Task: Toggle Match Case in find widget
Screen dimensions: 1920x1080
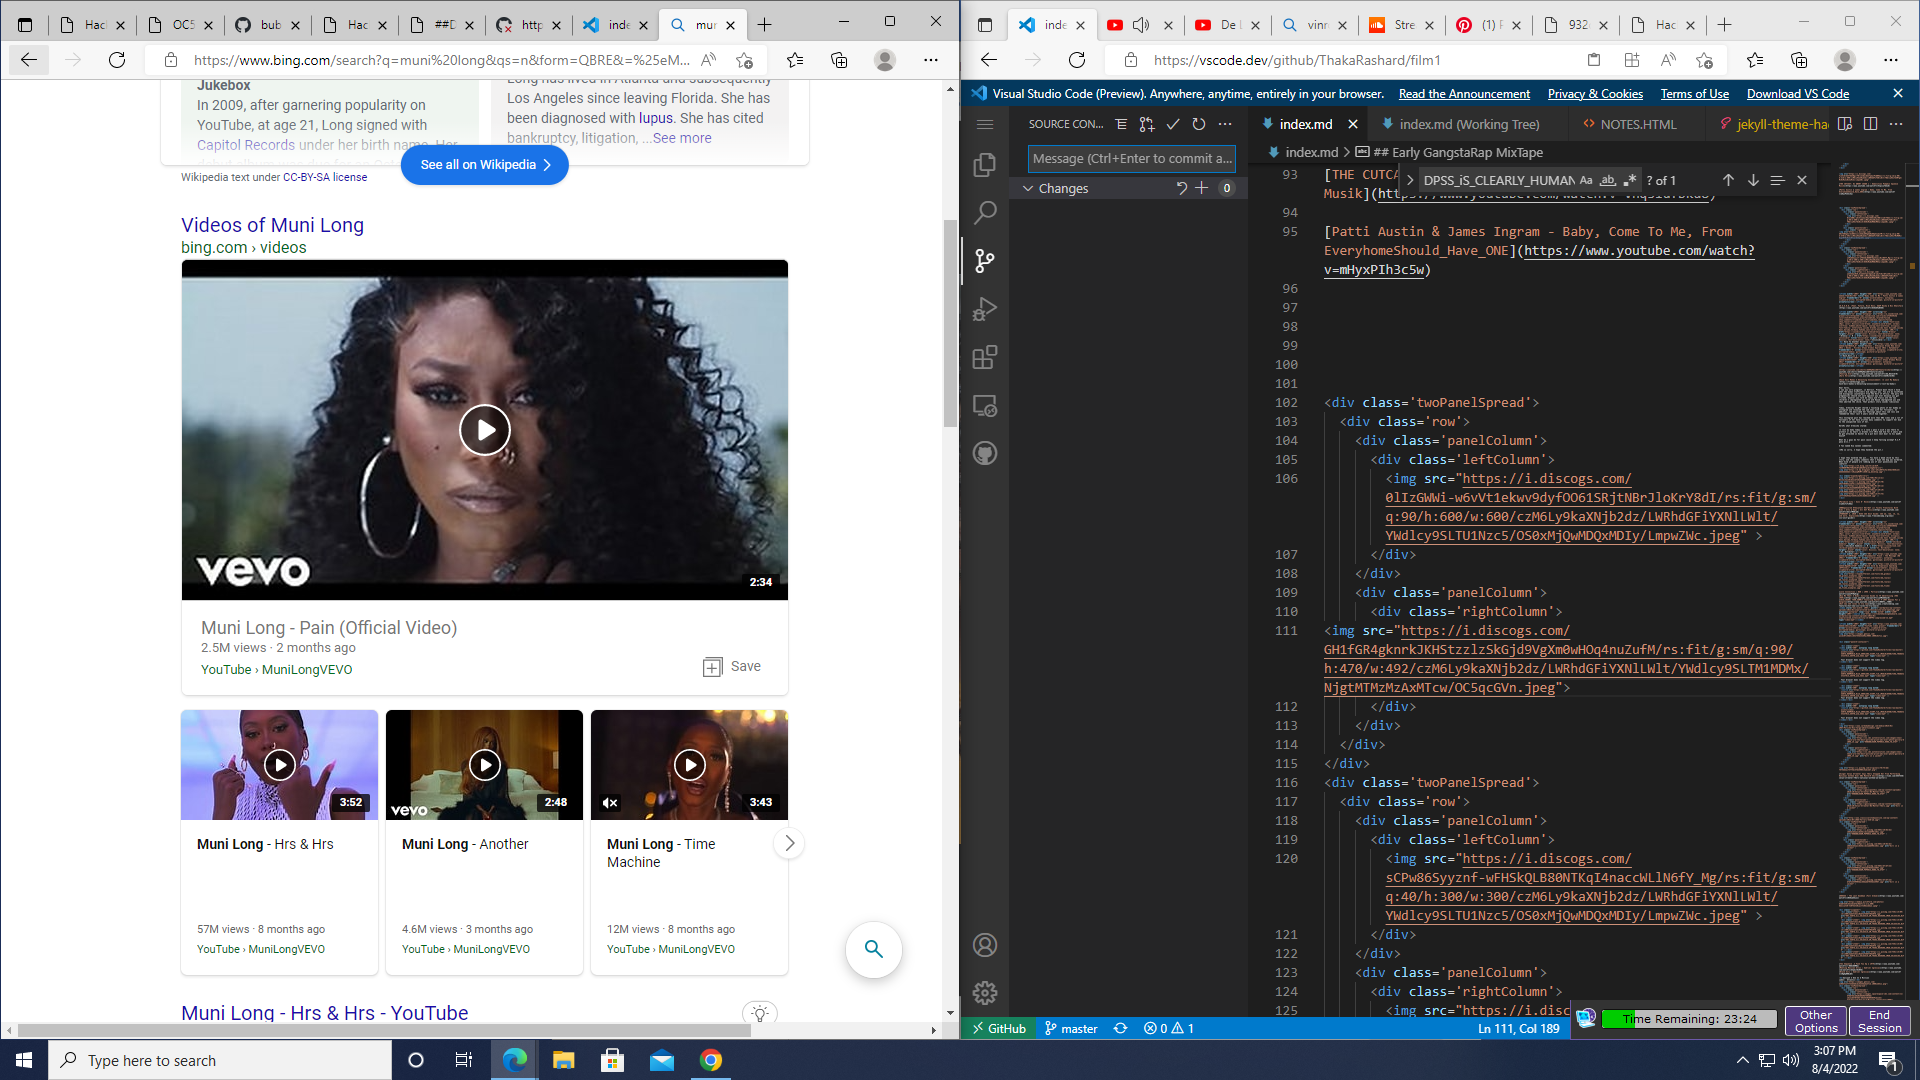Action: pos(1586,181)
